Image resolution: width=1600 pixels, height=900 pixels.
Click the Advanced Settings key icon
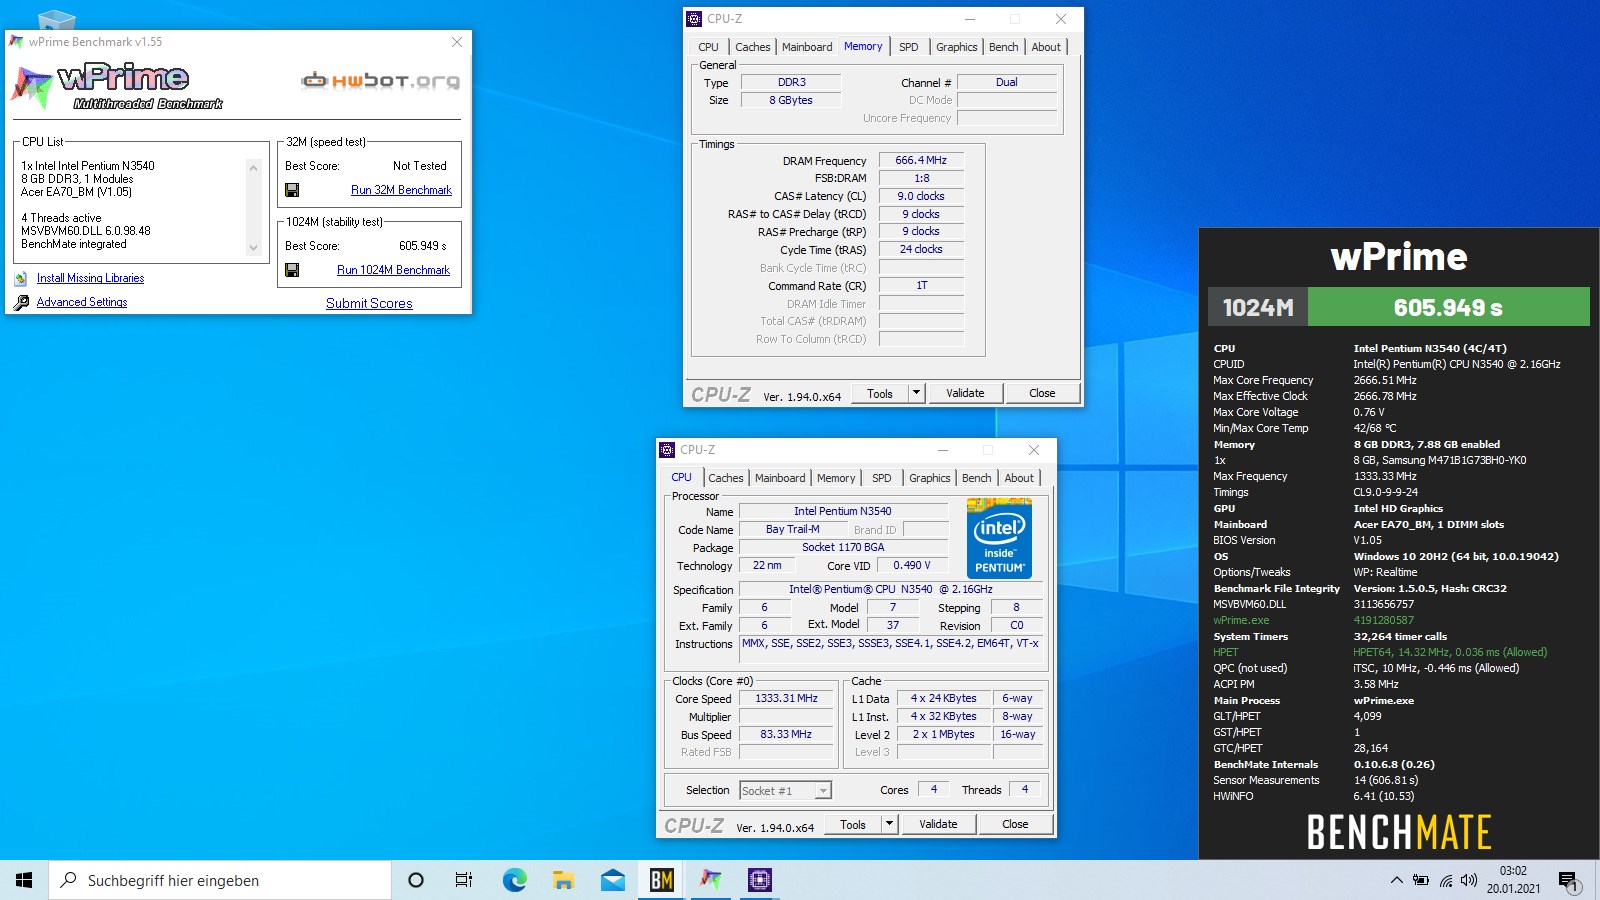point(21,302)
